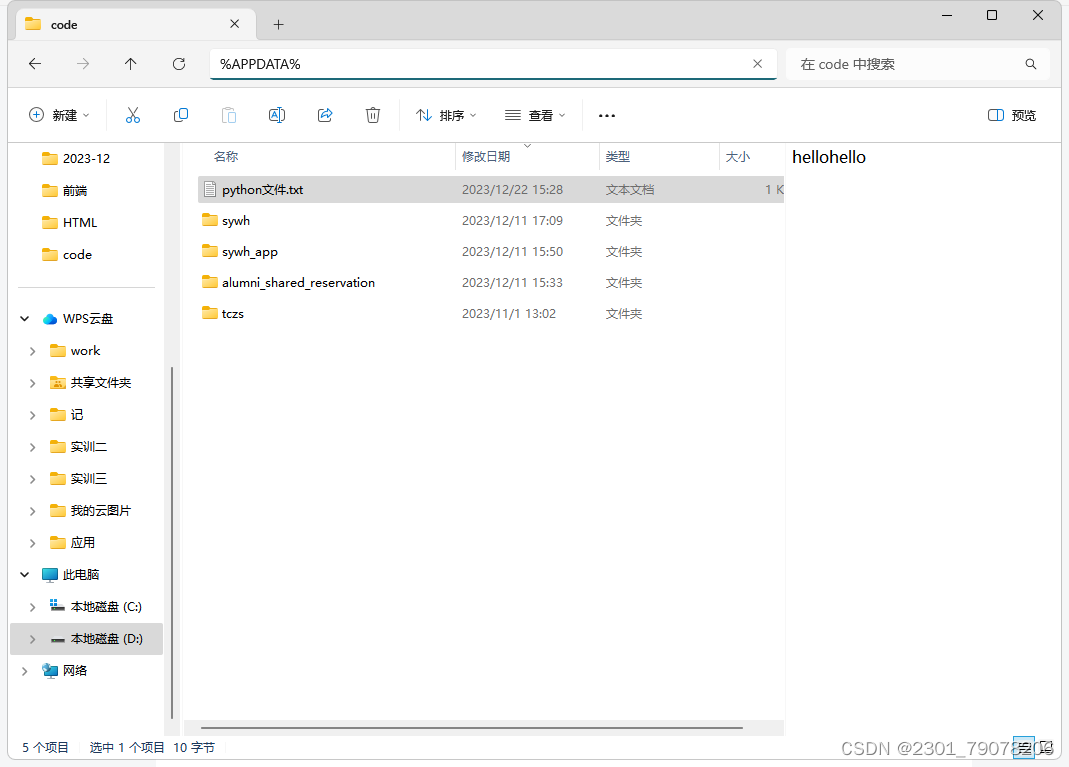1069x767 pixels.
Task: Collapse the 此电脑 tree node
Action: pyautogui.click(x=25, y=575)
